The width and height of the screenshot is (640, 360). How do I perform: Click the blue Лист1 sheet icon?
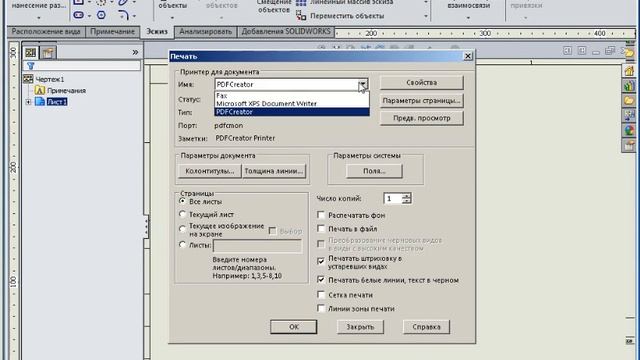[x=40, y=101]
